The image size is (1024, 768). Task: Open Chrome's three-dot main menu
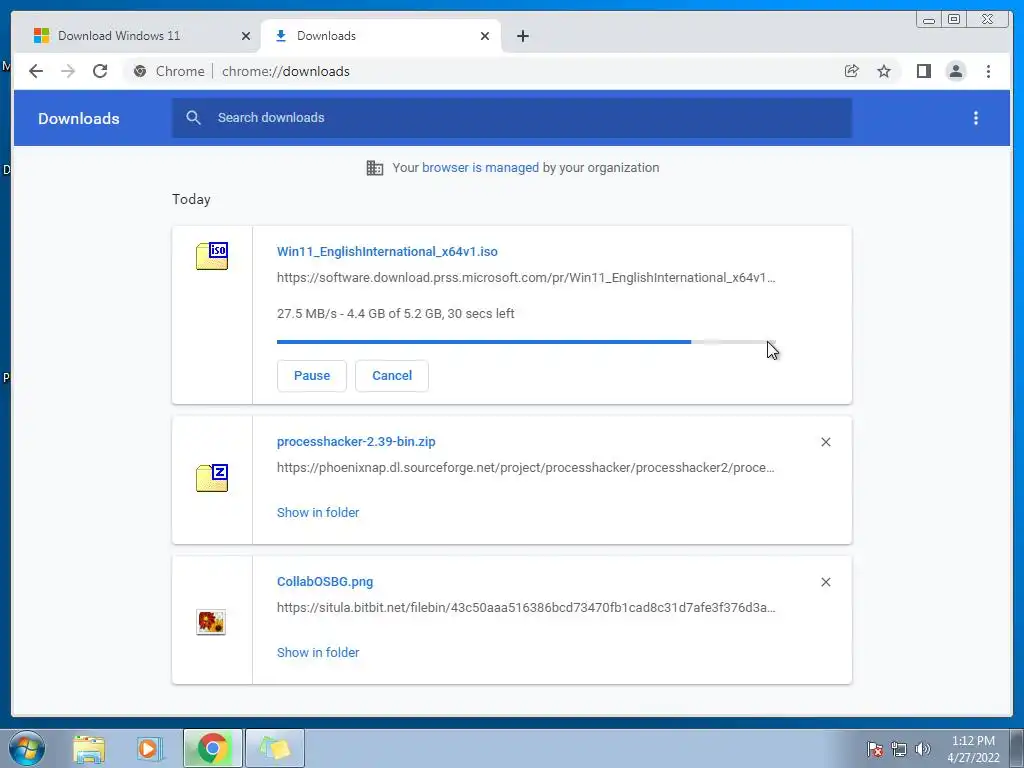[988, 71]
